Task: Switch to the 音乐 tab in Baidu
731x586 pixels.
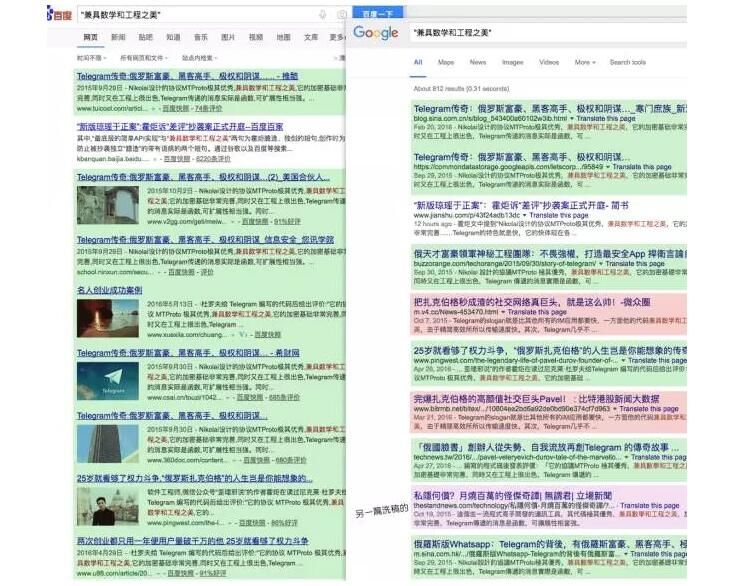Action: tap(200, 37)
